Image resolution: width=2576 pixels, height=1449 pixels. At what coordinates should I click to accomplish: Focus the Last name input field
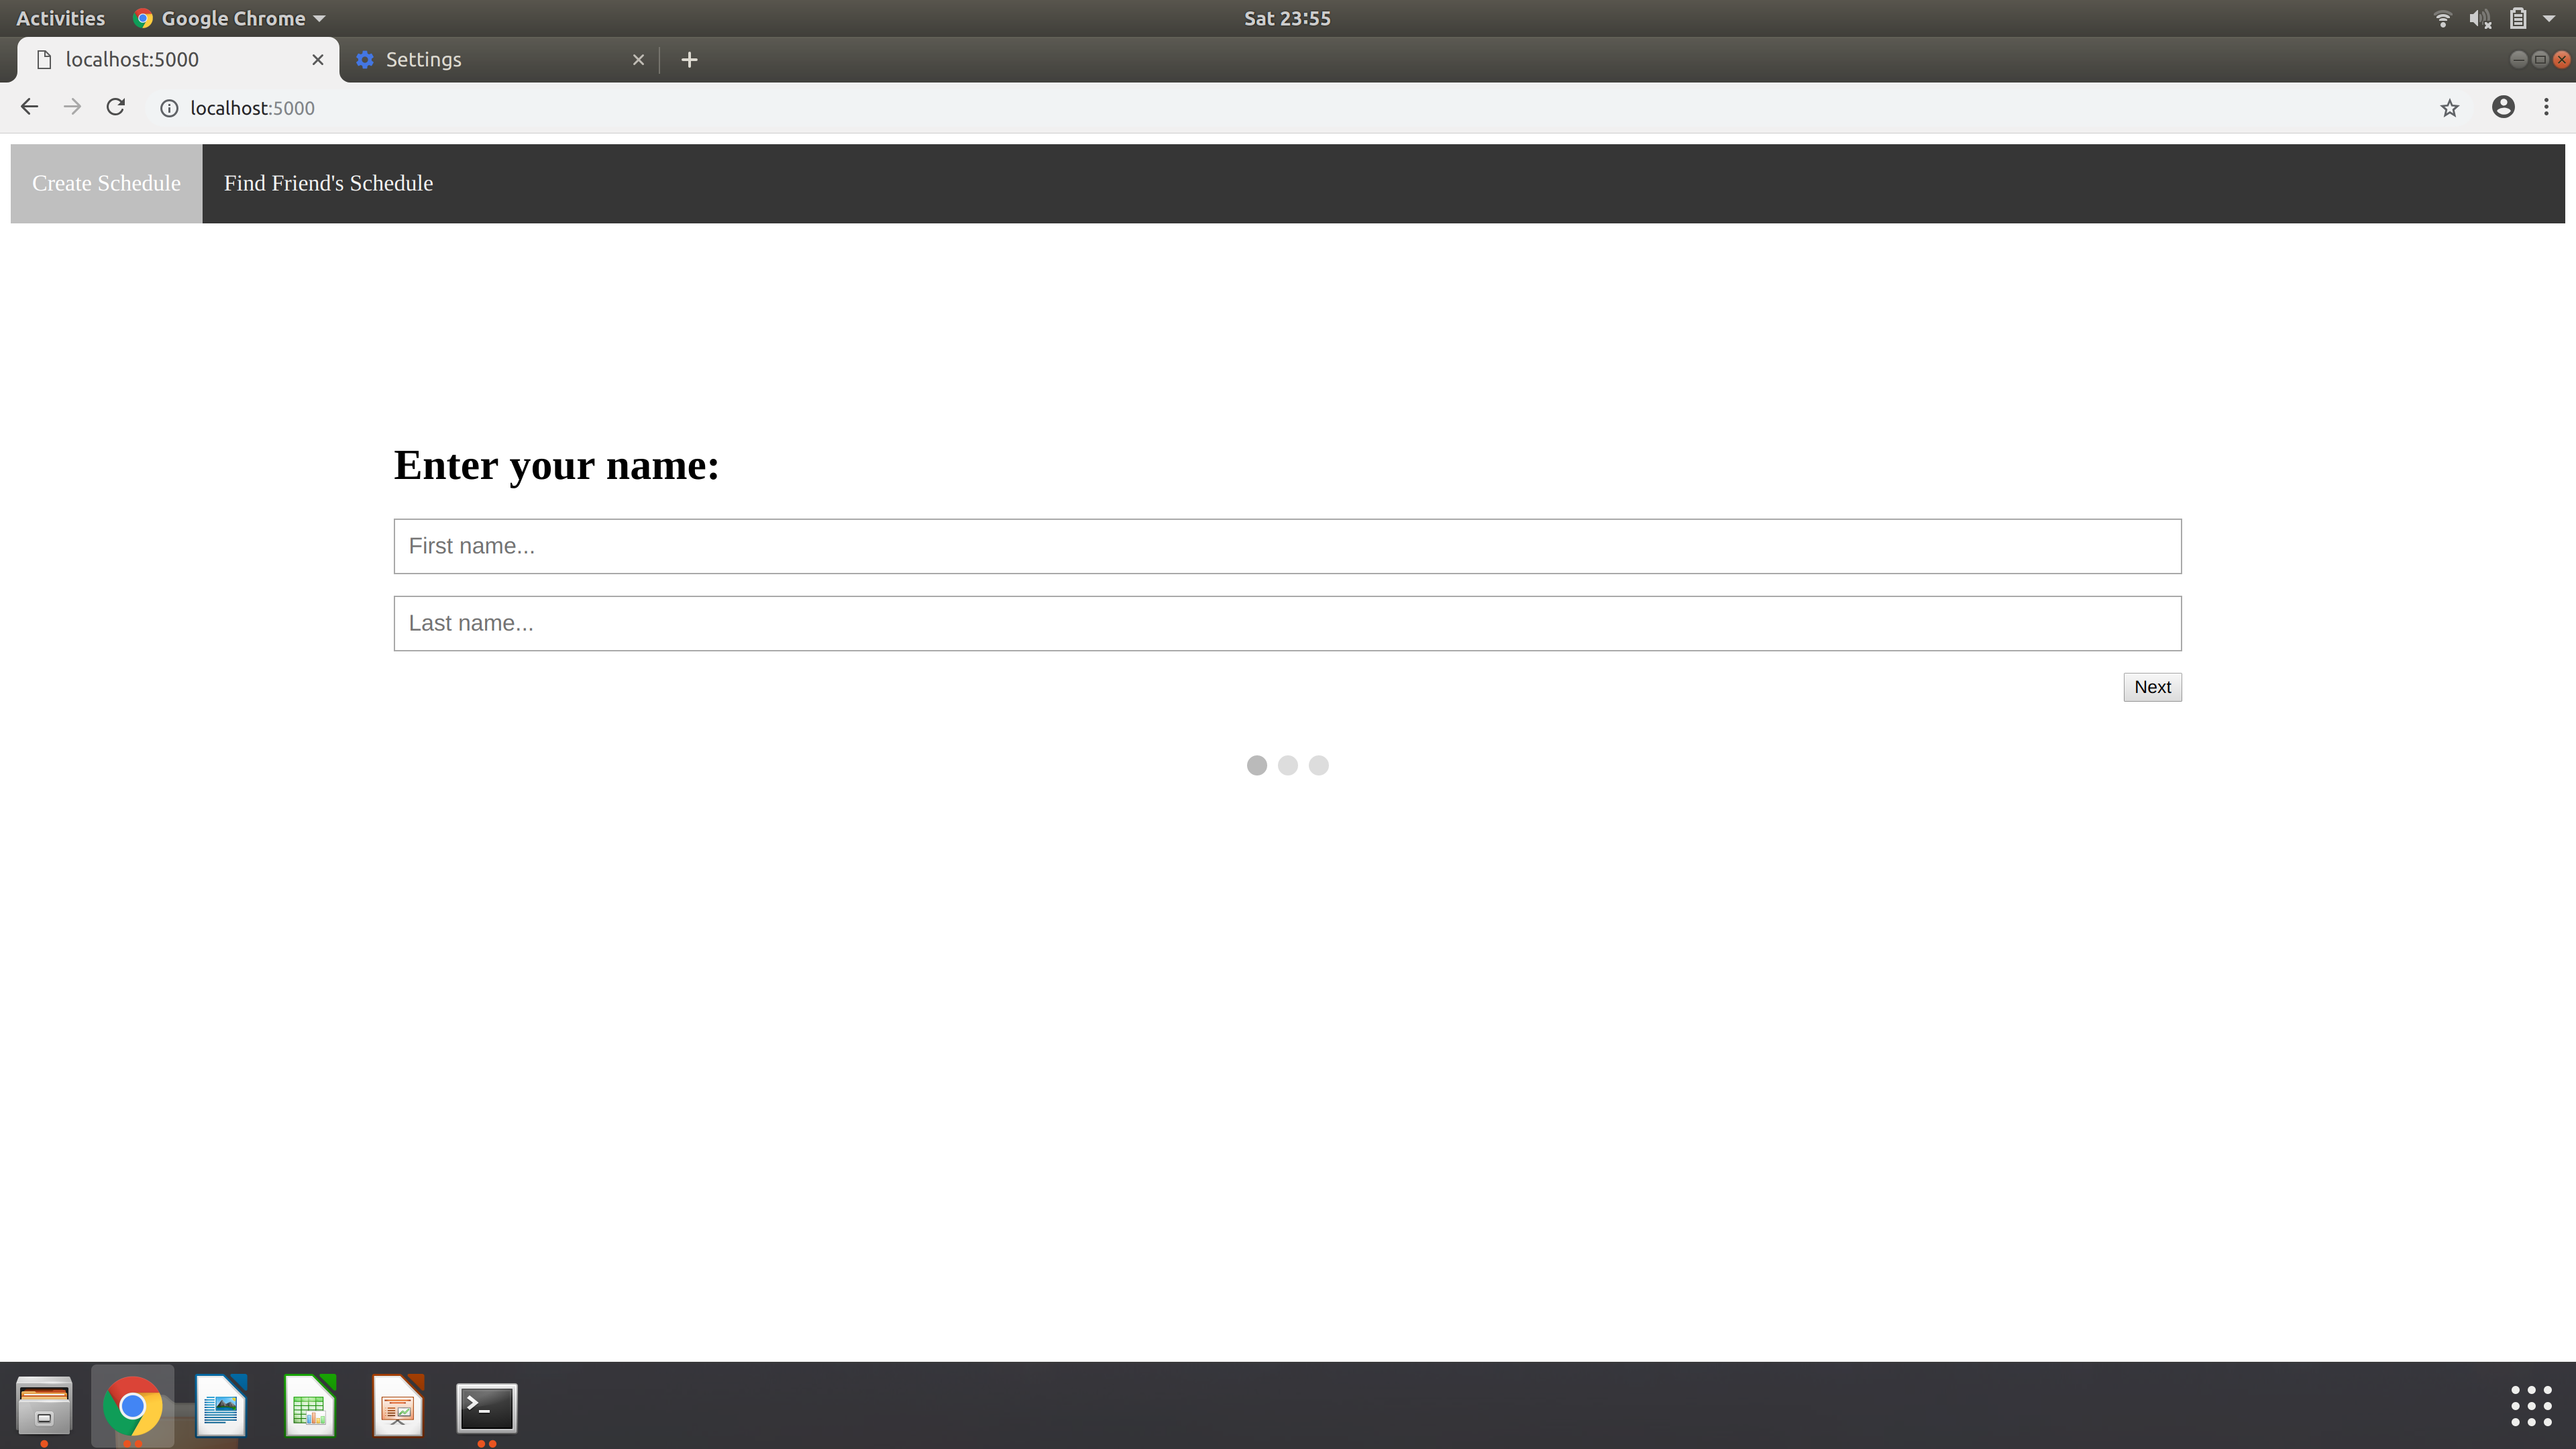click(1287, 623)
